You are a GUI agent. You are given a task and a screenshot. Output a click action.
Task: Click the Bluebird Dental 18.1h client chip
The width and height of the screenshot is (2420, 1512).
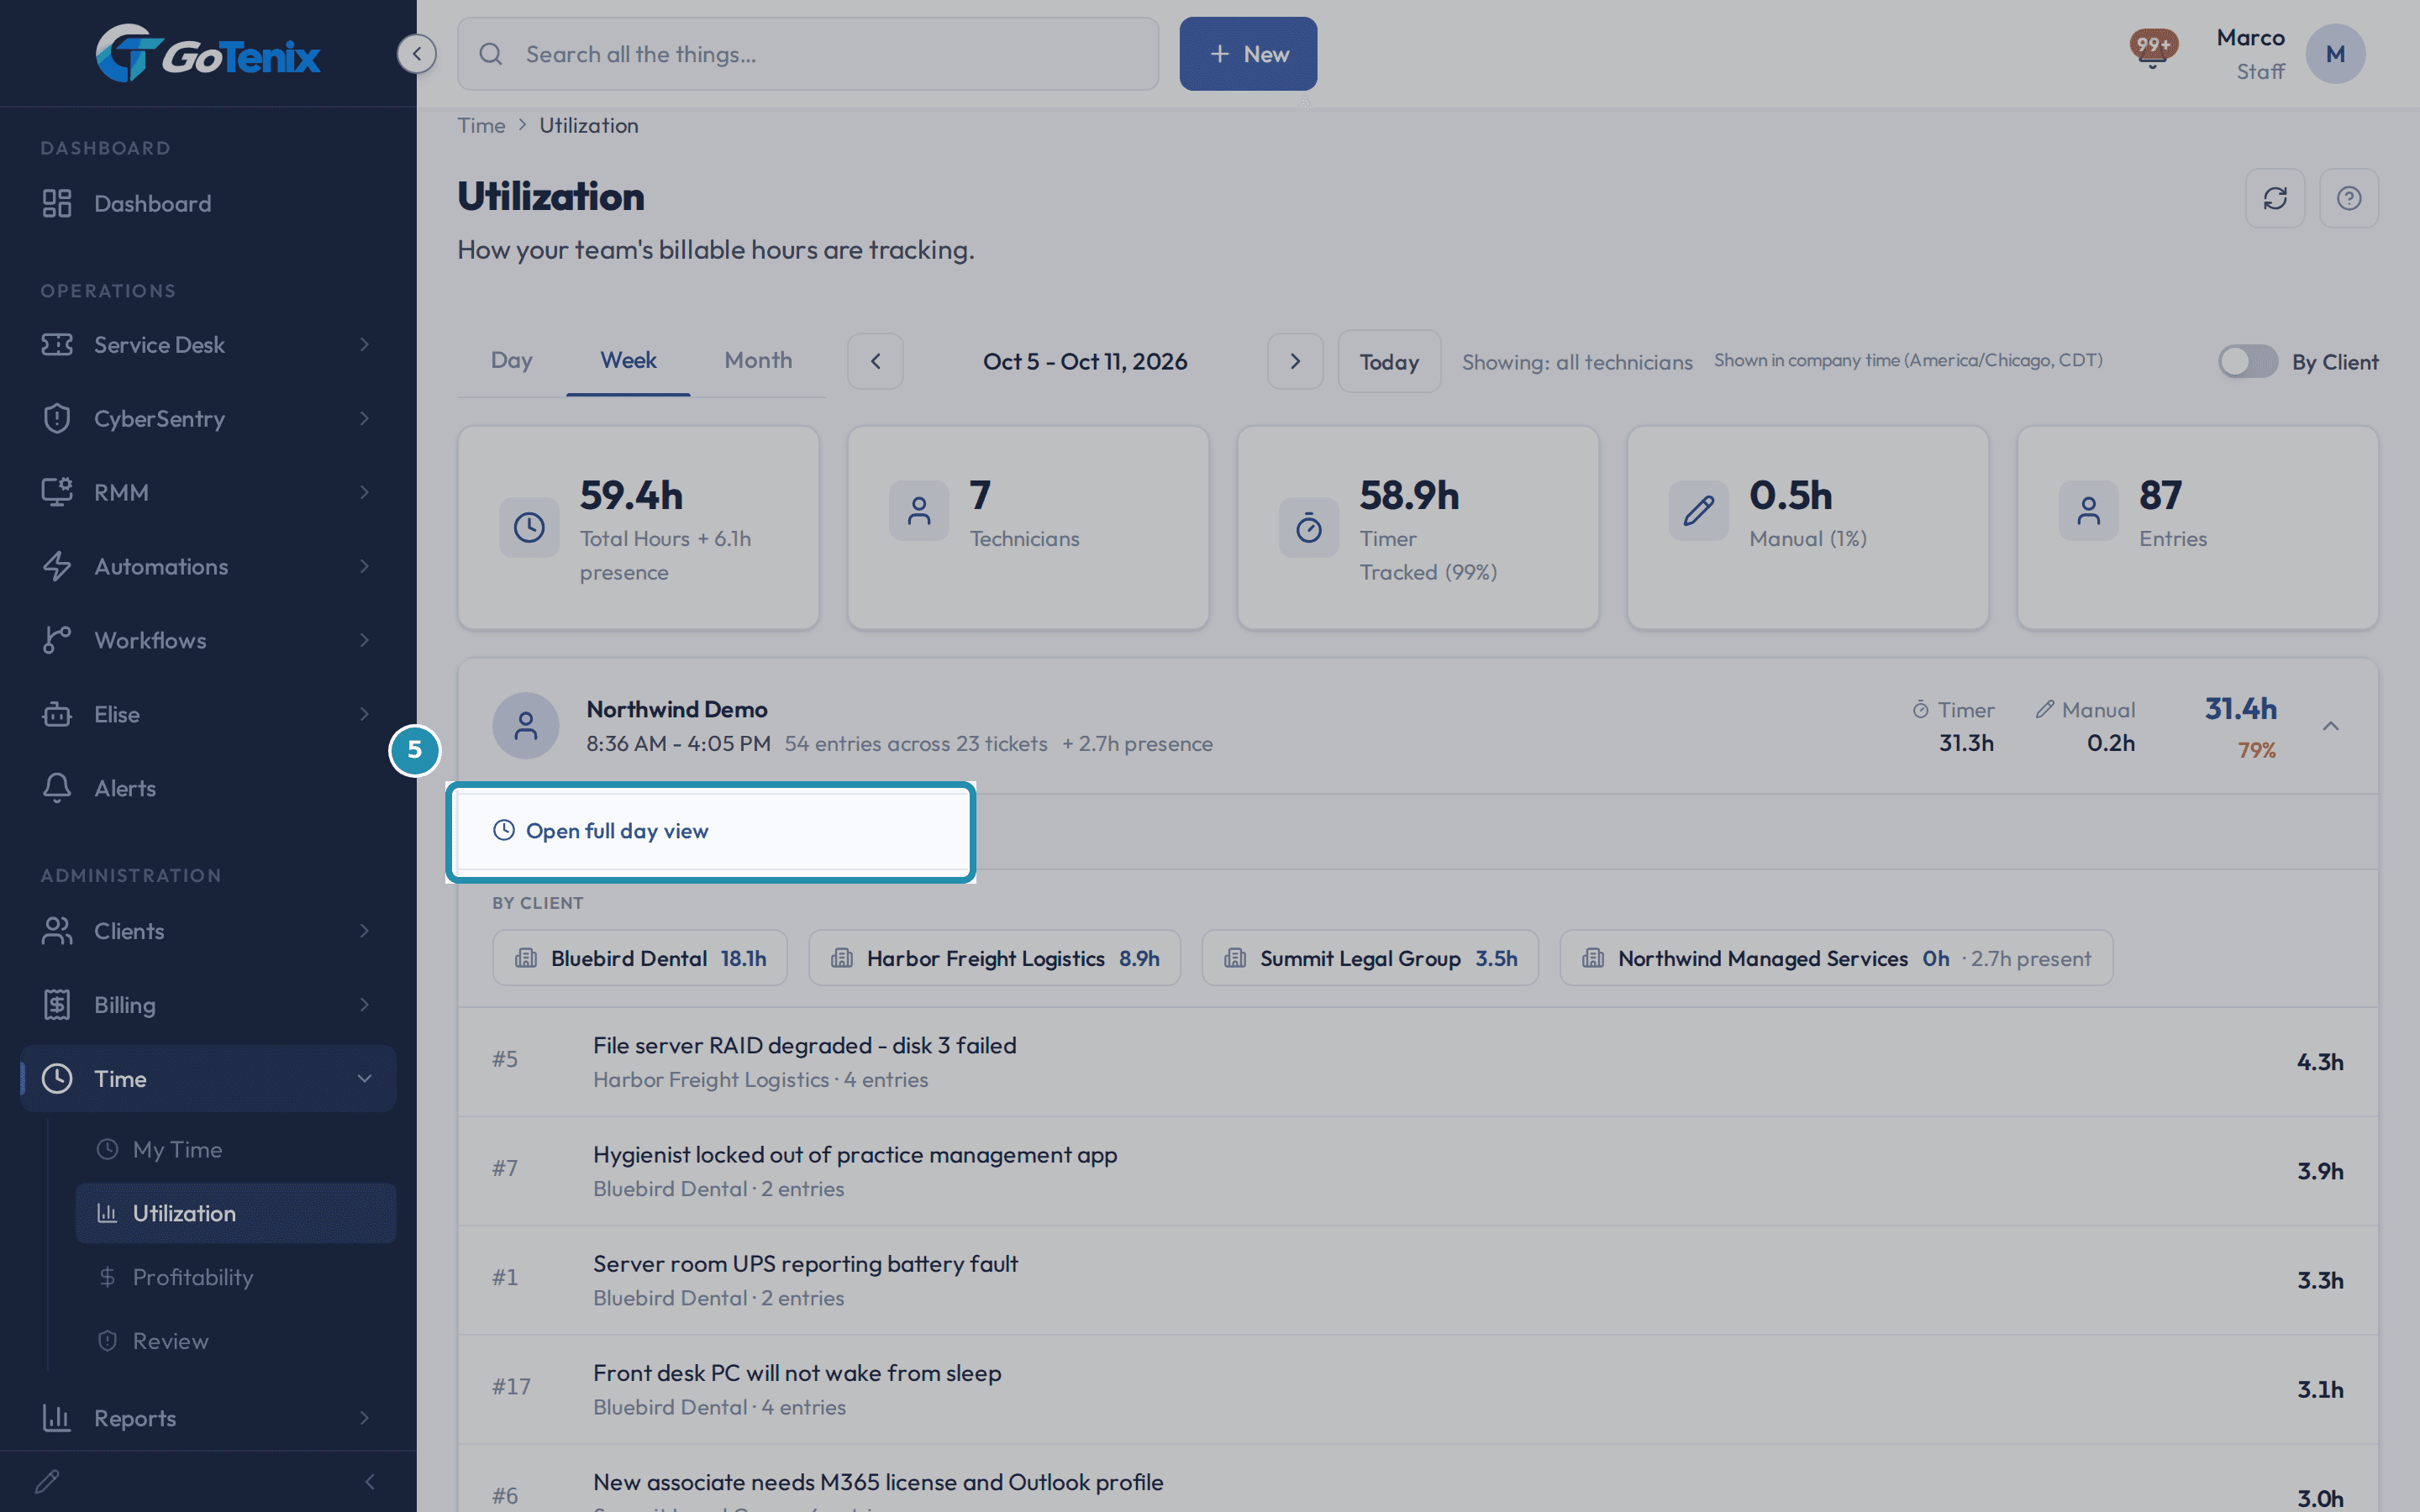point(640,958)
